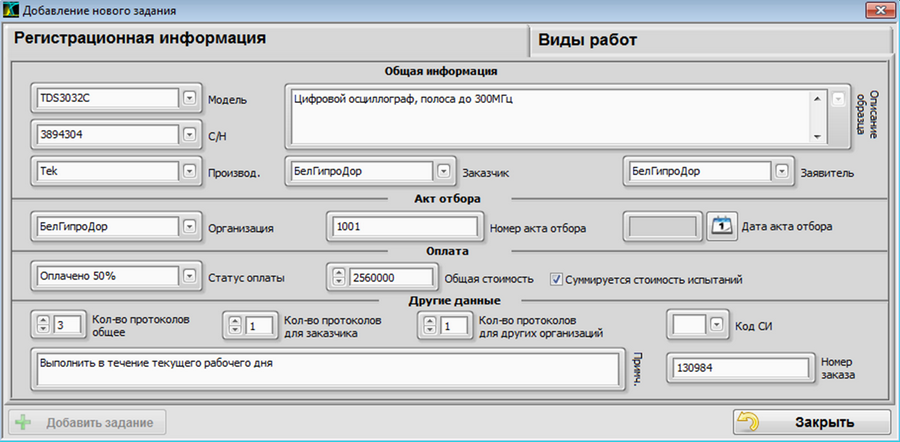Select Регистрационная информация tab
This screenshot has height=442, width=900.
(266, 39)
